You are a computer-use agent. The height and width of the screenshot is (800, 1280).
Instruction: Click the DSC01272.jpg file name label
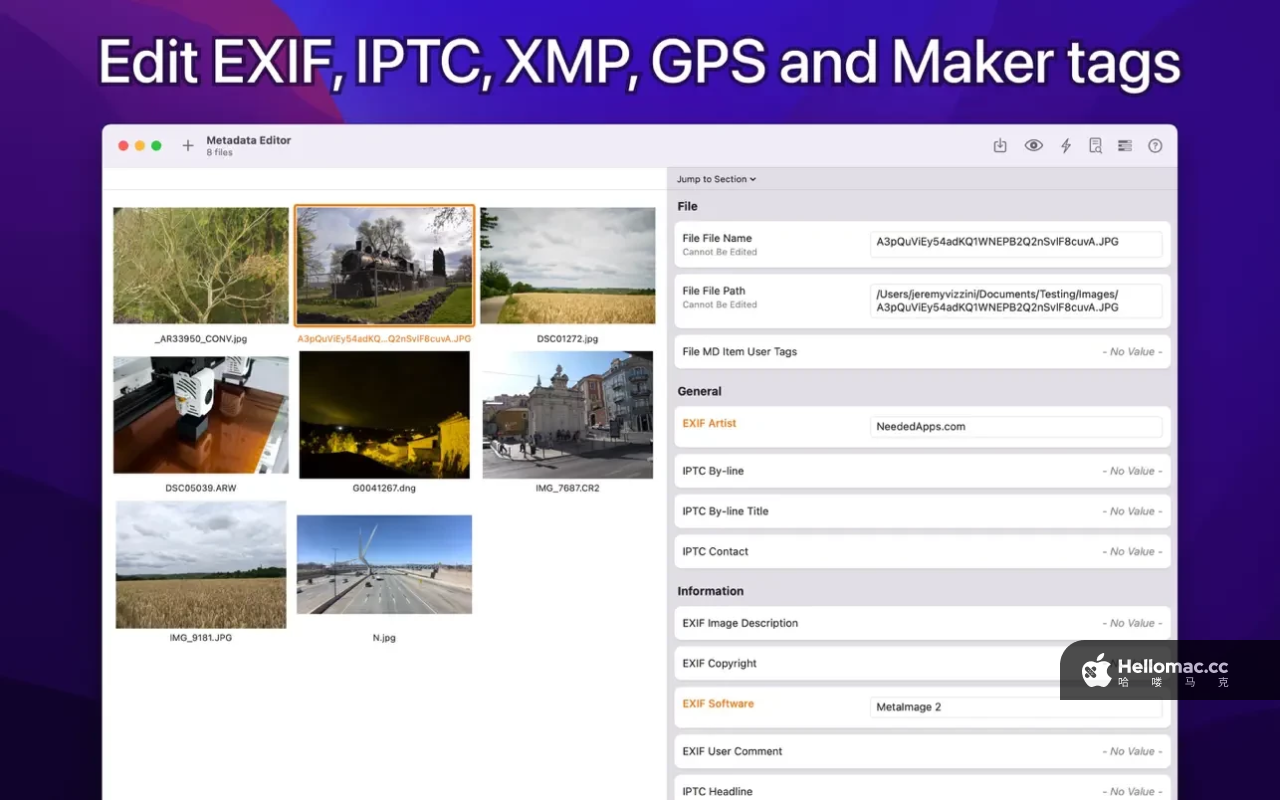(x=568, y=339)
